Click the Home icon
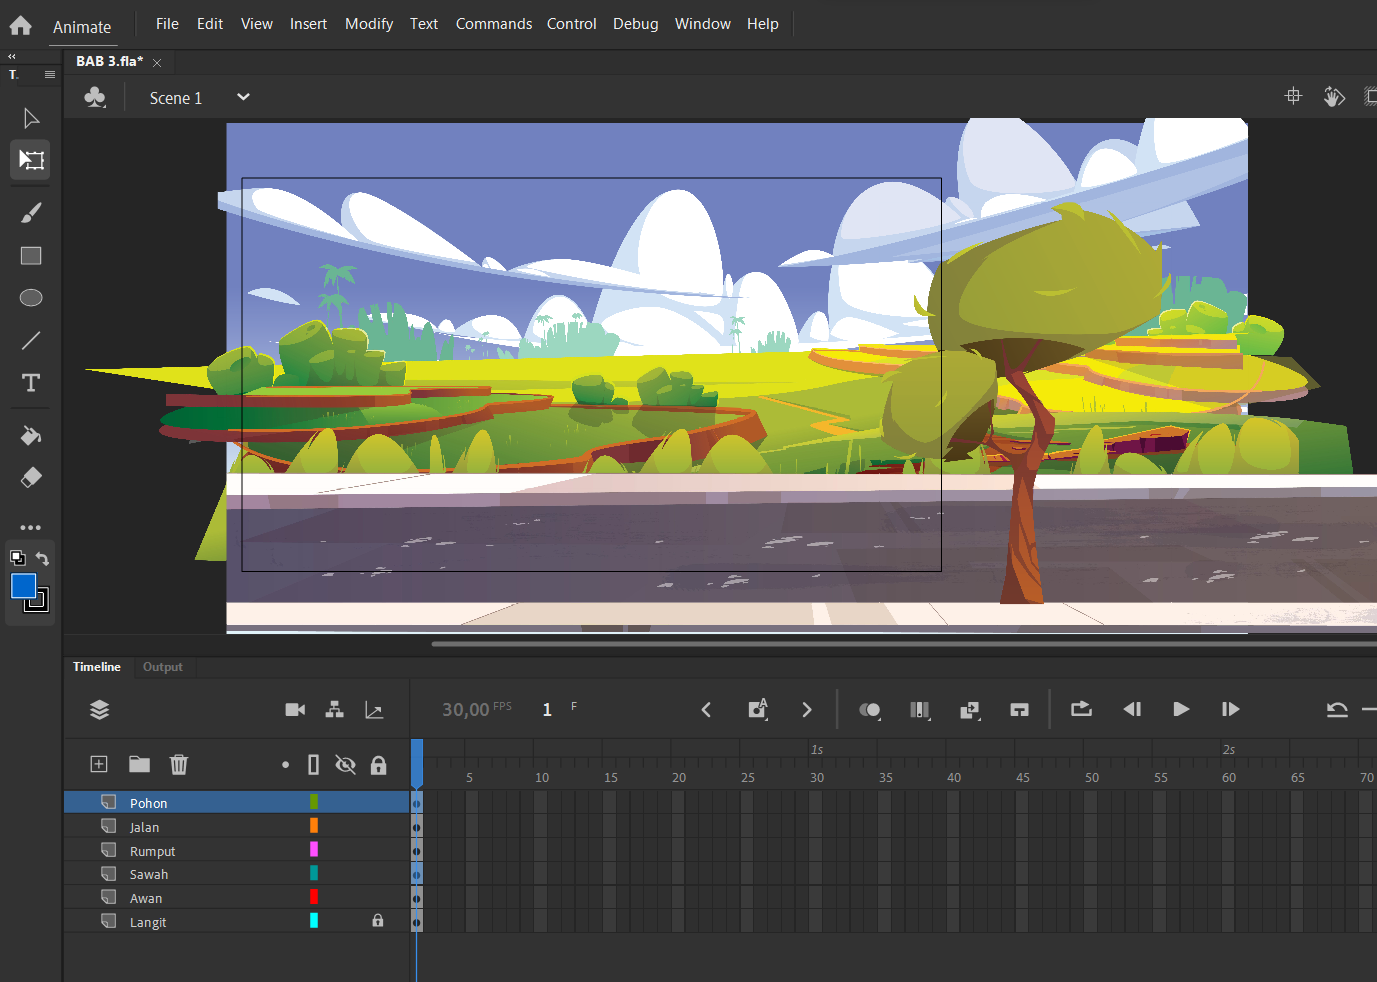Screen dimensions: 1377x982 pyautogui.click(x=21, y=25)
